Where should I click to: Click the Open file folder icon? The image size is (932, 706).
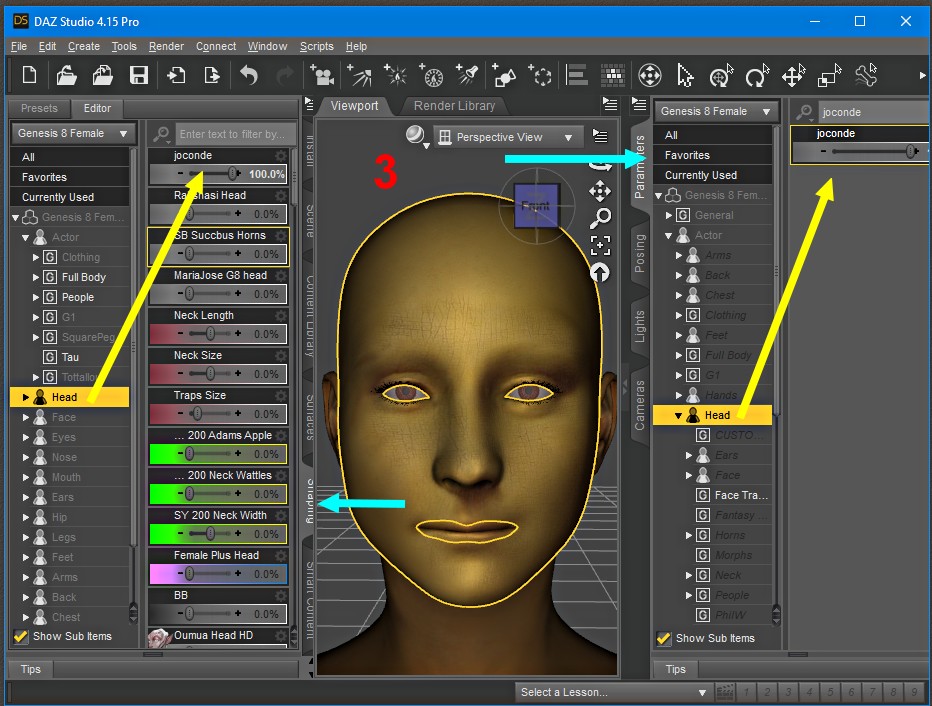[66, 75]
